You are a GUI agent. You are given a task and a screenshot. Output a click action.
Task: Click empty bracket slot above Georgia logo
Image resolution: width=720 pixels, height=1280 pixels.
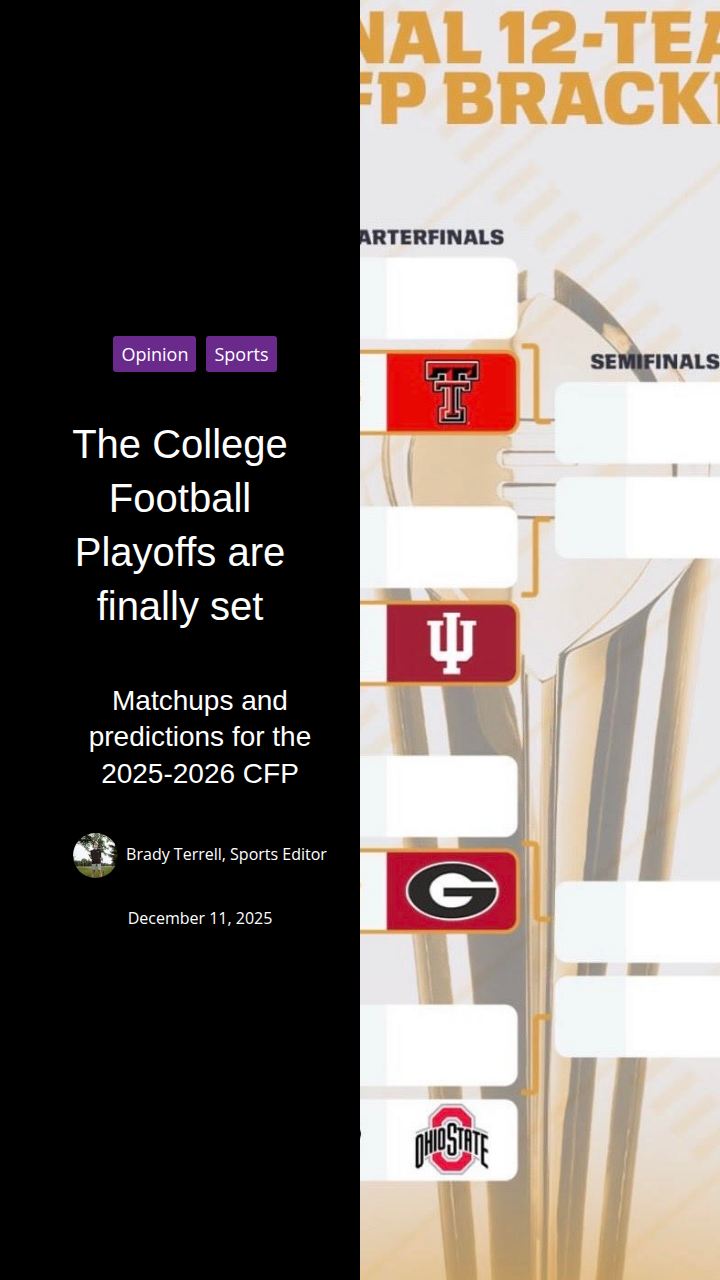click(x=440, y=796)
